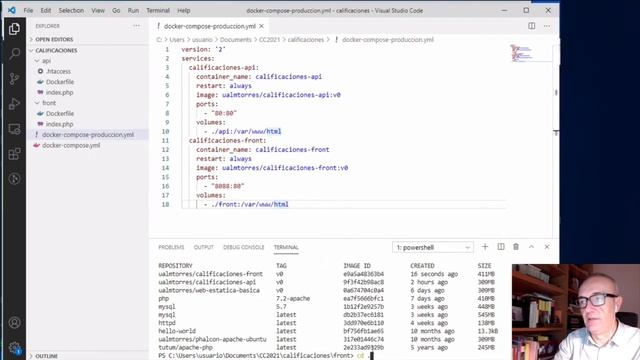Viewport: 640px width, 360px height.
Task: Open the Accounts menu icon
Action: 14,323
